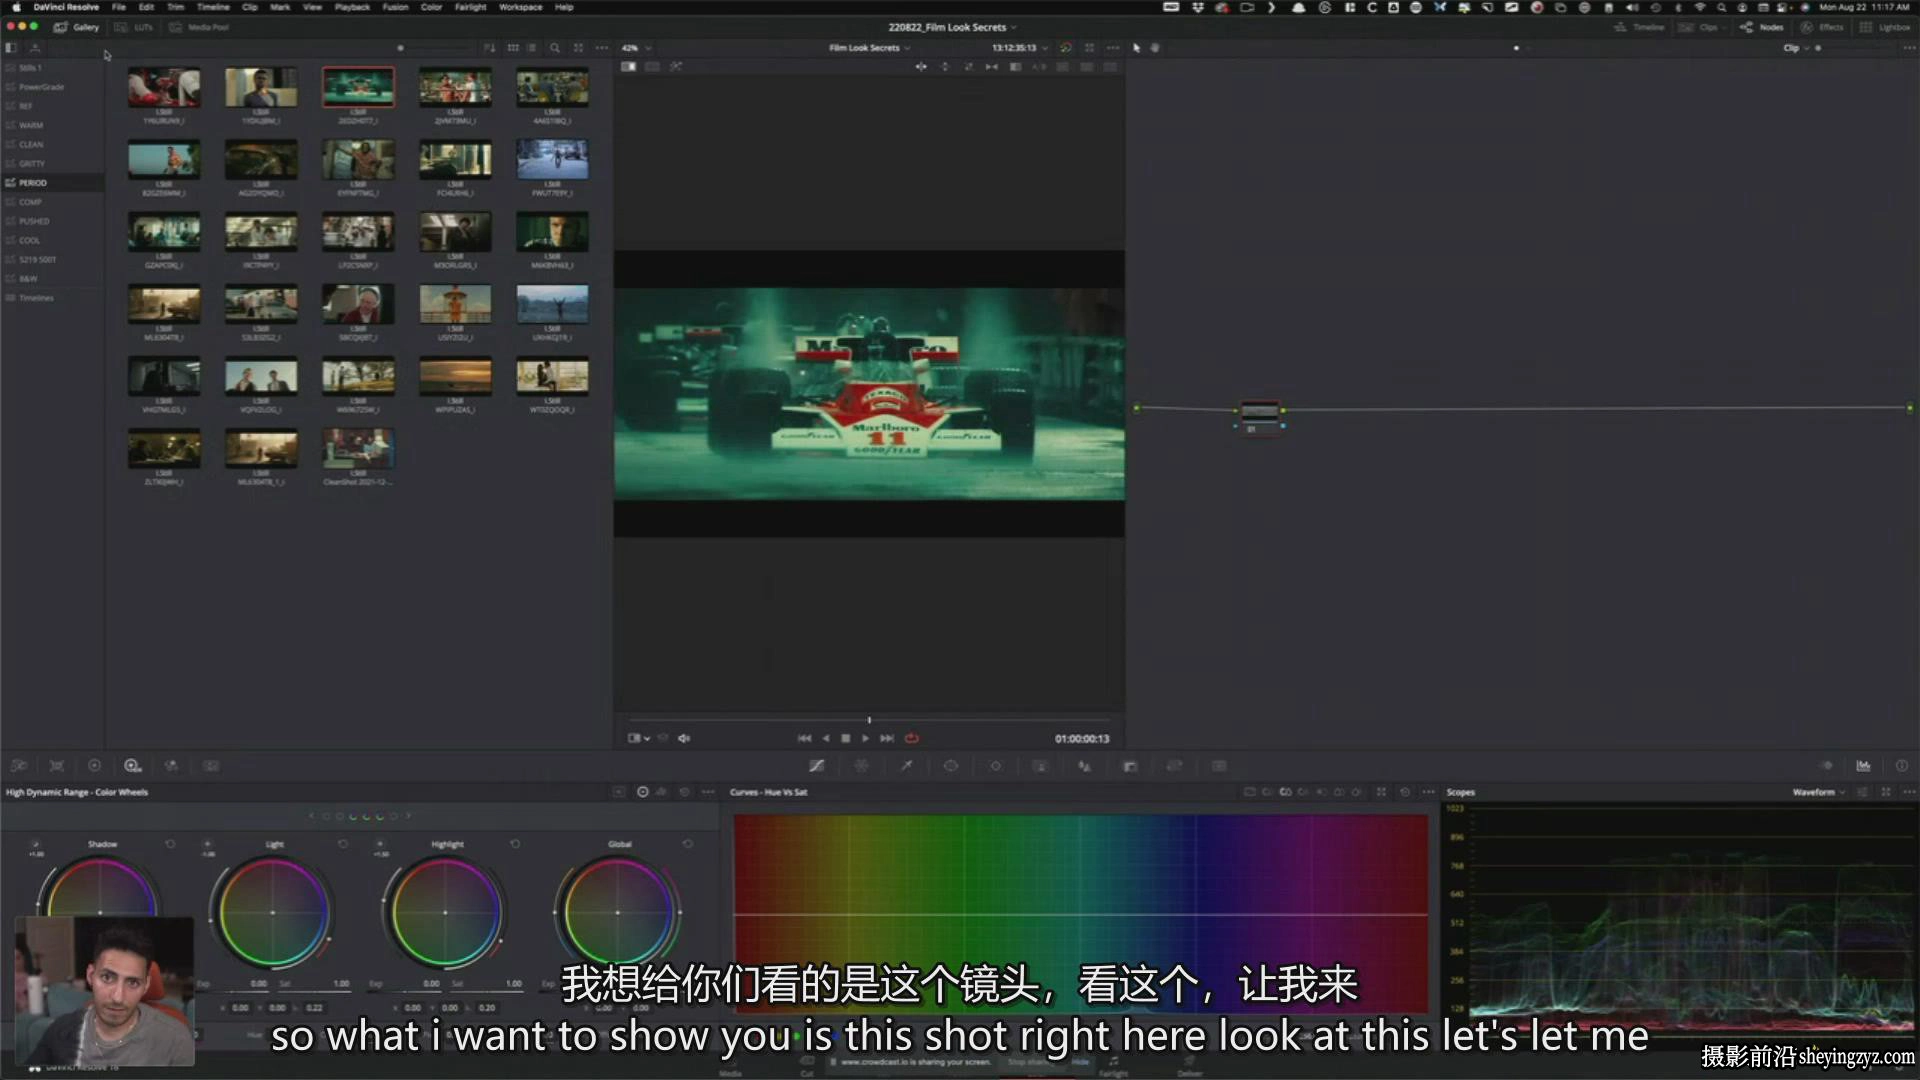Reset the Shadow color wheel
This screenshot has height=1080, width=1920.
[170, 844]
